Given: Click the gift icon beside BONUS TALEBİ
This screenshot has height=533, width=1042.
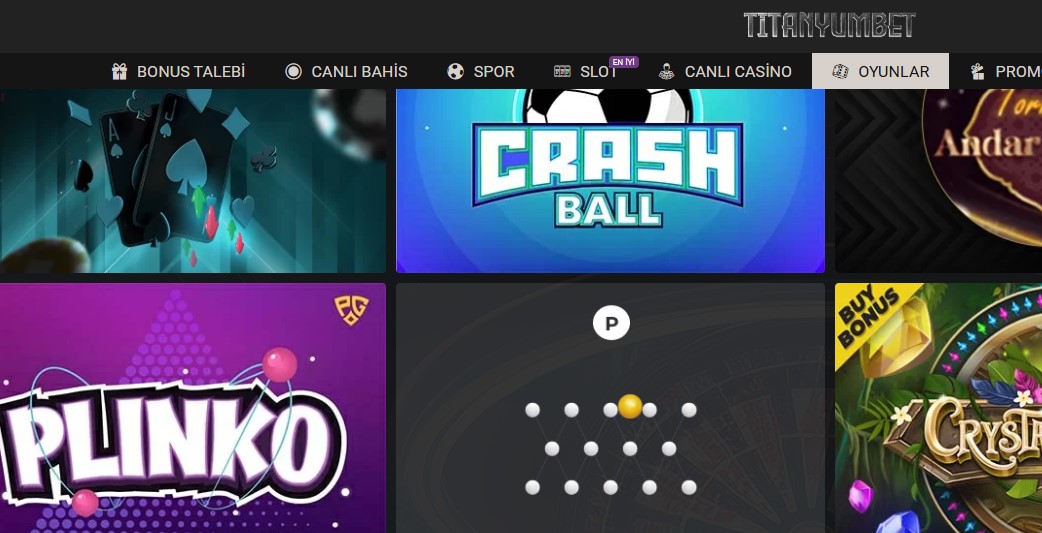Looking at the screenshot, I should (119, 72).
